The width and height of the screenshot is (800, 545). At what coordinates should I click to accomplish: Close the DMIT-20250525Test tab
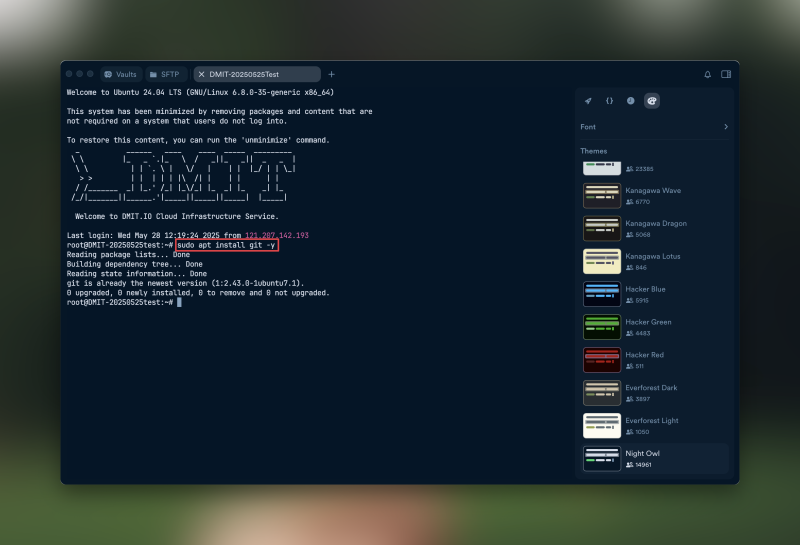[x=201, y=74]
